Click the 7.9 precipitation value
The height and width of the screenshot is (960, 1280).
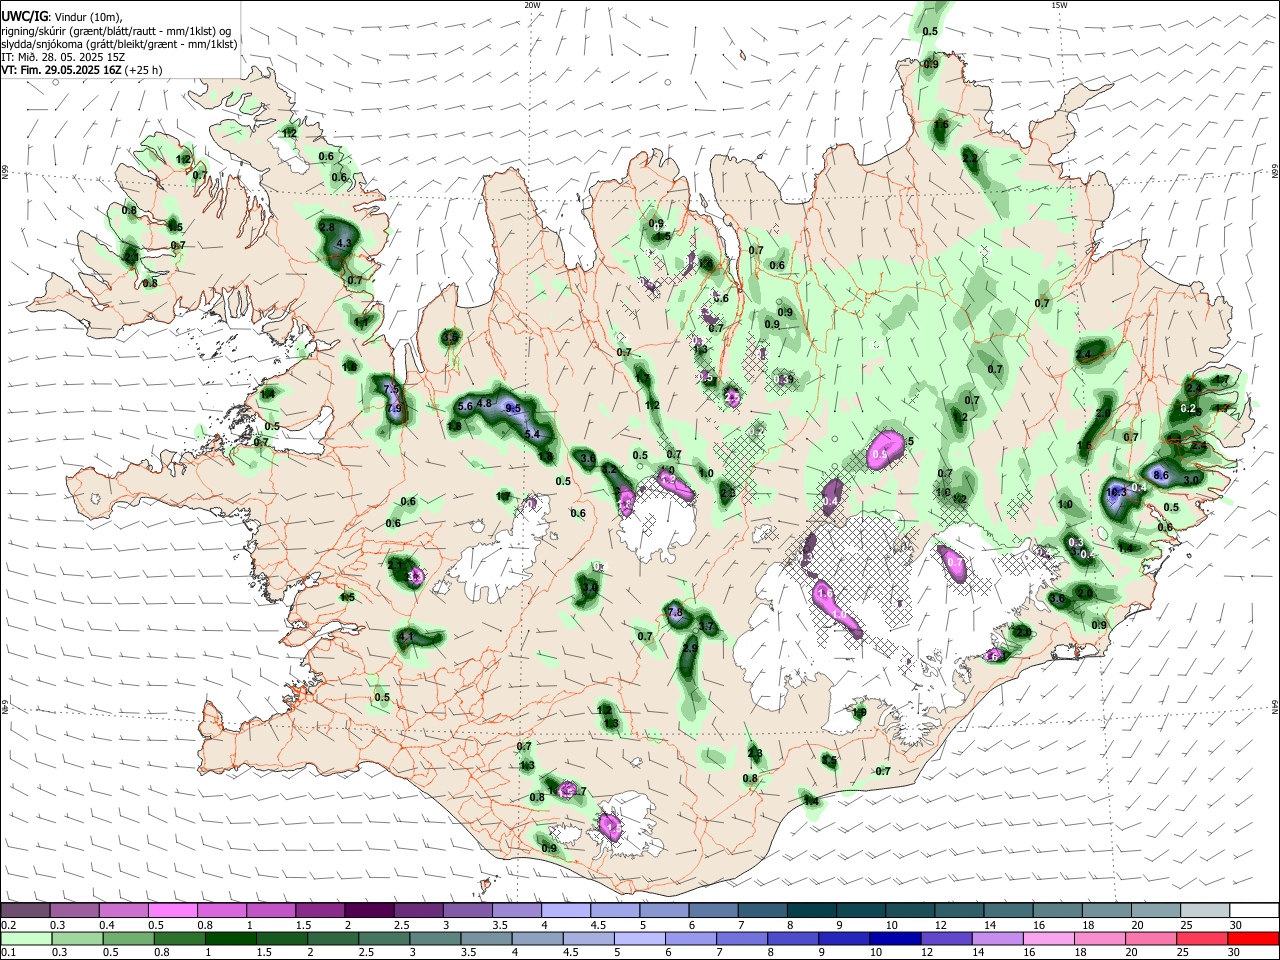pos(393,408)
